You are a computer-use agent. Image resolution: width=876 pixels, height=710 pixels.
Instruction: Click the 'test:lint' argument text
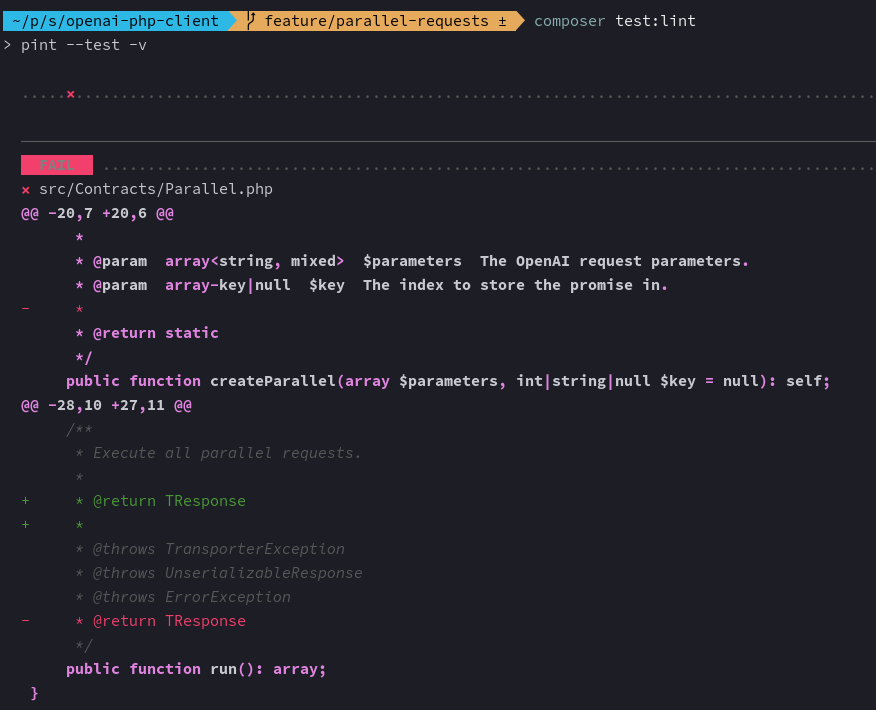[x=655, y=21]
